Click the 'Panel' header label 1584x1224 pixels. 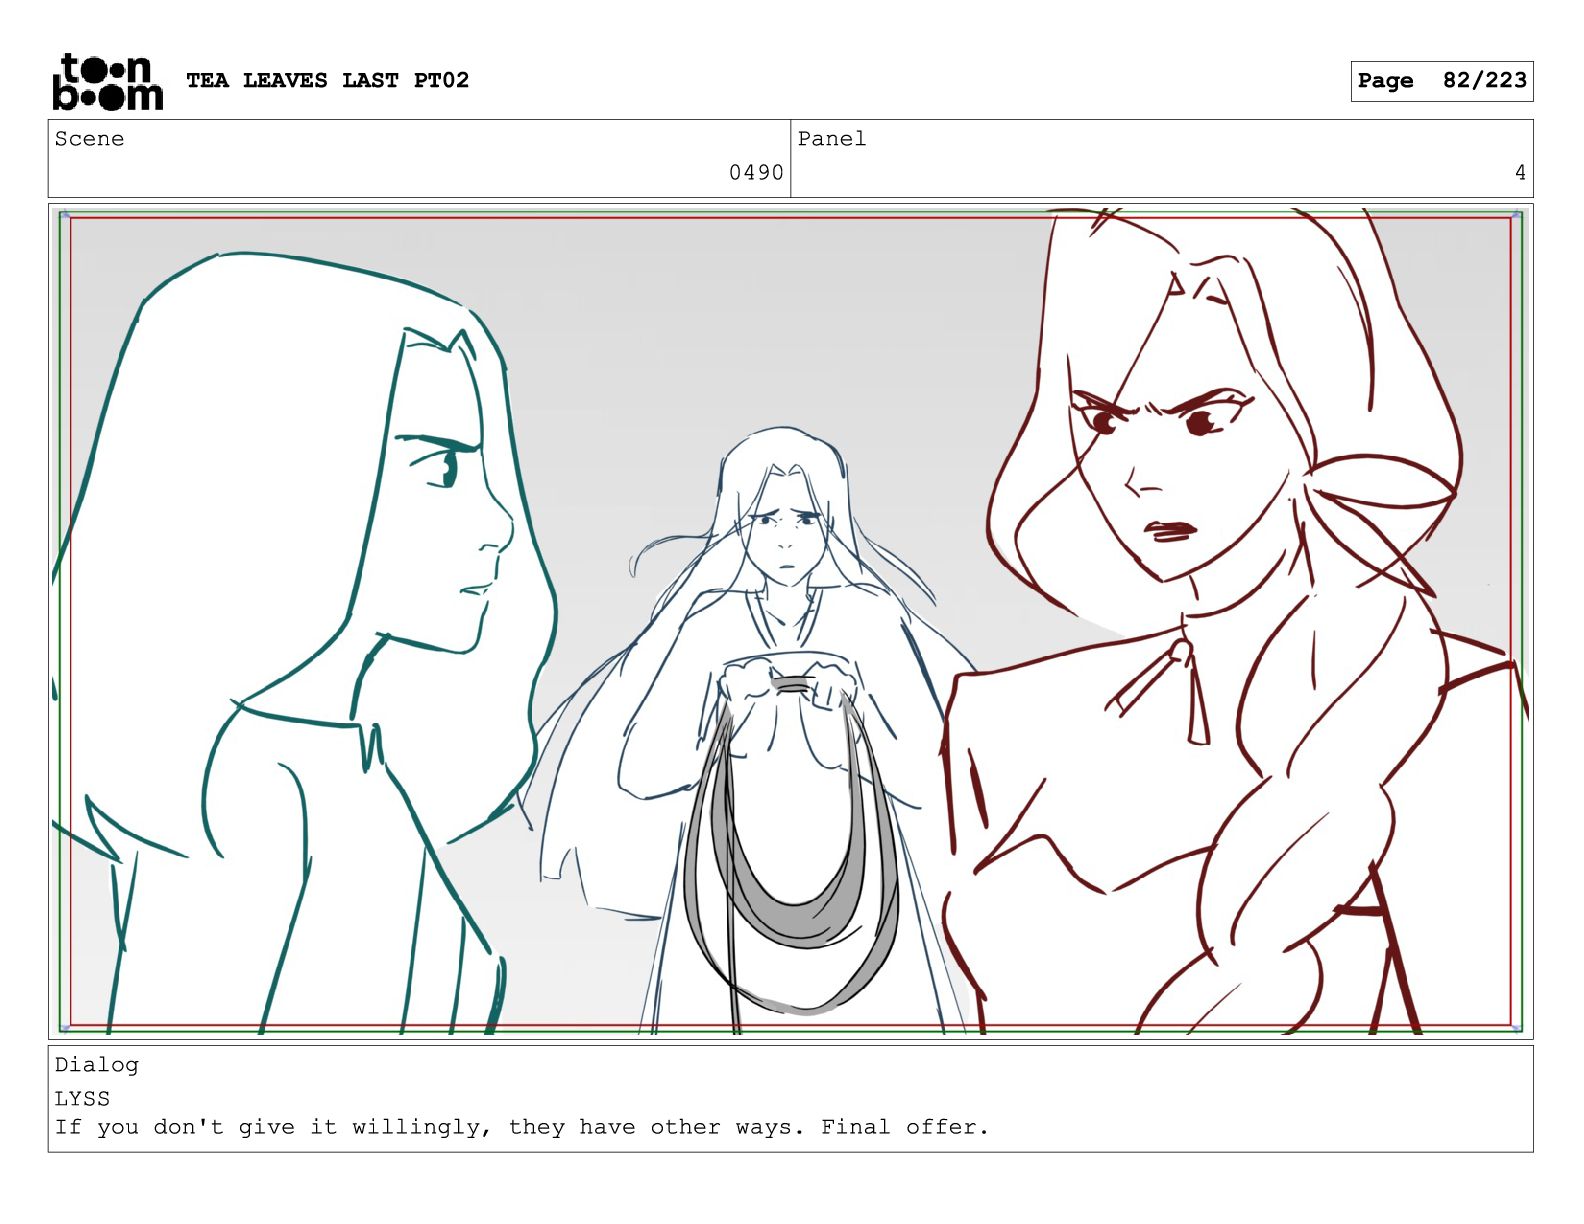pos(831,139)
